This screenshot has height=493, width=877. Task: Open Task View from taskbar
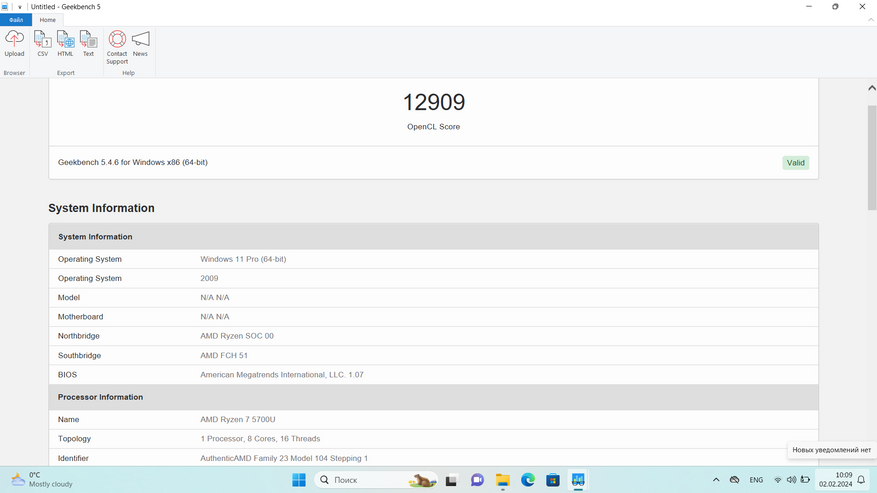[x=451, y=480]
